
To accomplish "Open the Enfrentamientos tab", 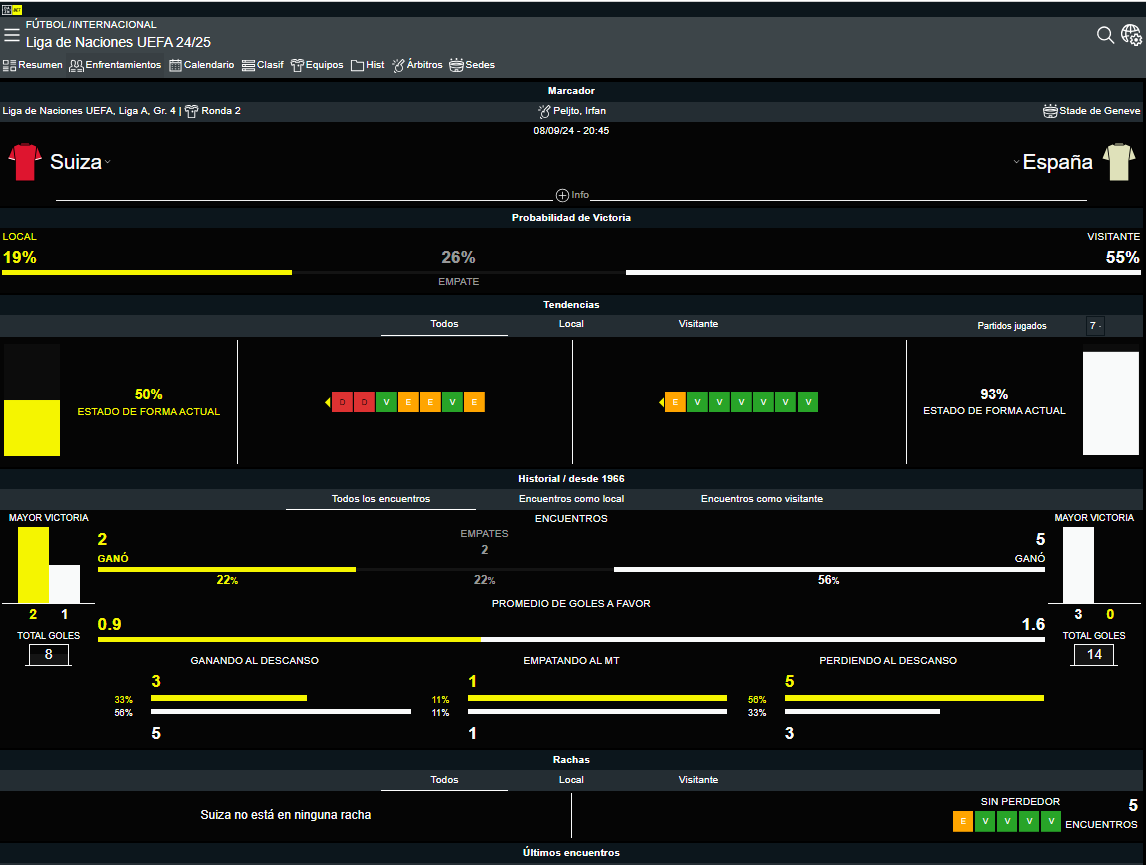I will [115, 65].
